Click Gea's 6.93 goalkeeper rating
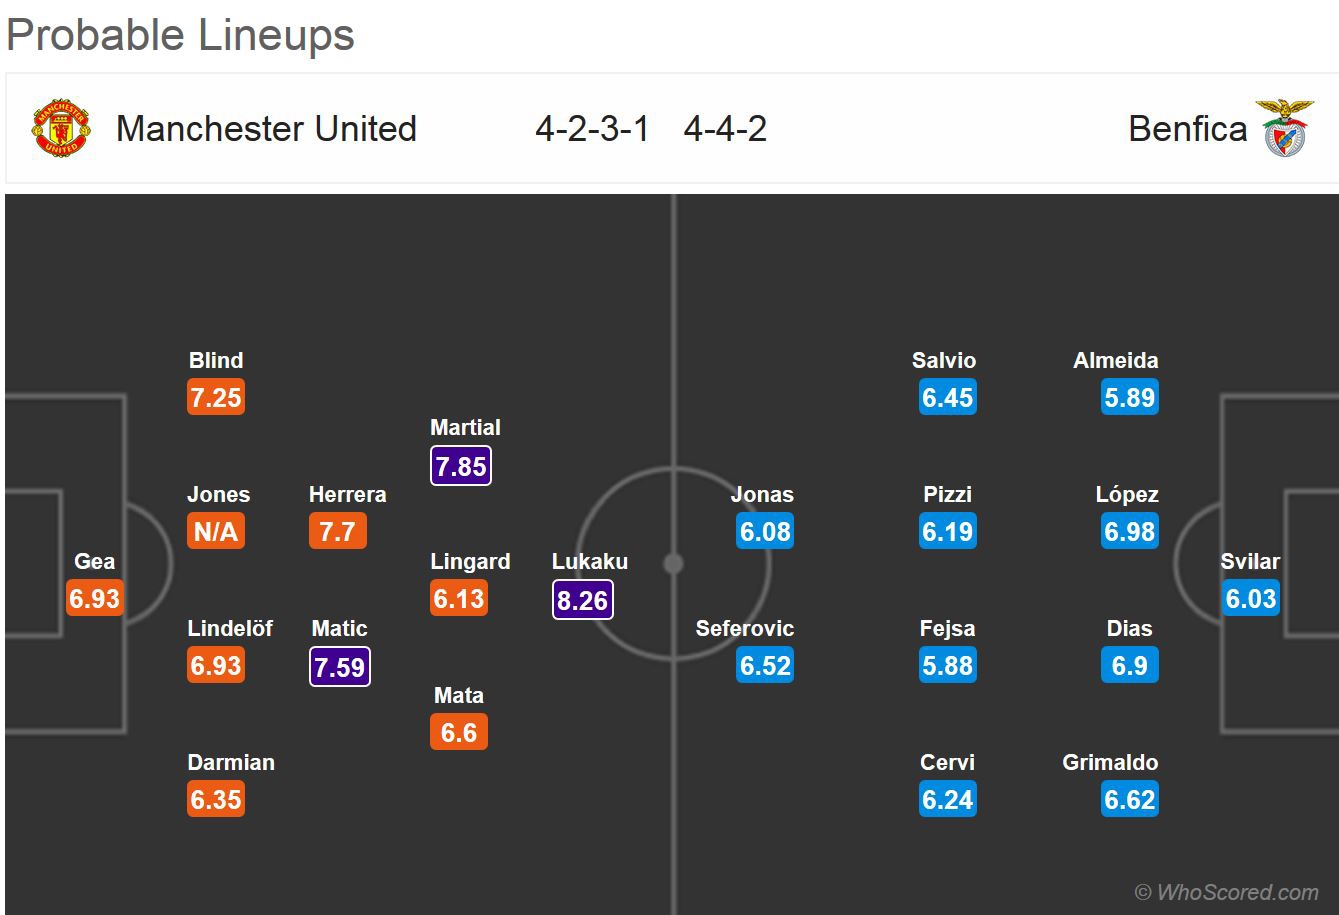1339x915 pixels. click(x=94, y=599)
